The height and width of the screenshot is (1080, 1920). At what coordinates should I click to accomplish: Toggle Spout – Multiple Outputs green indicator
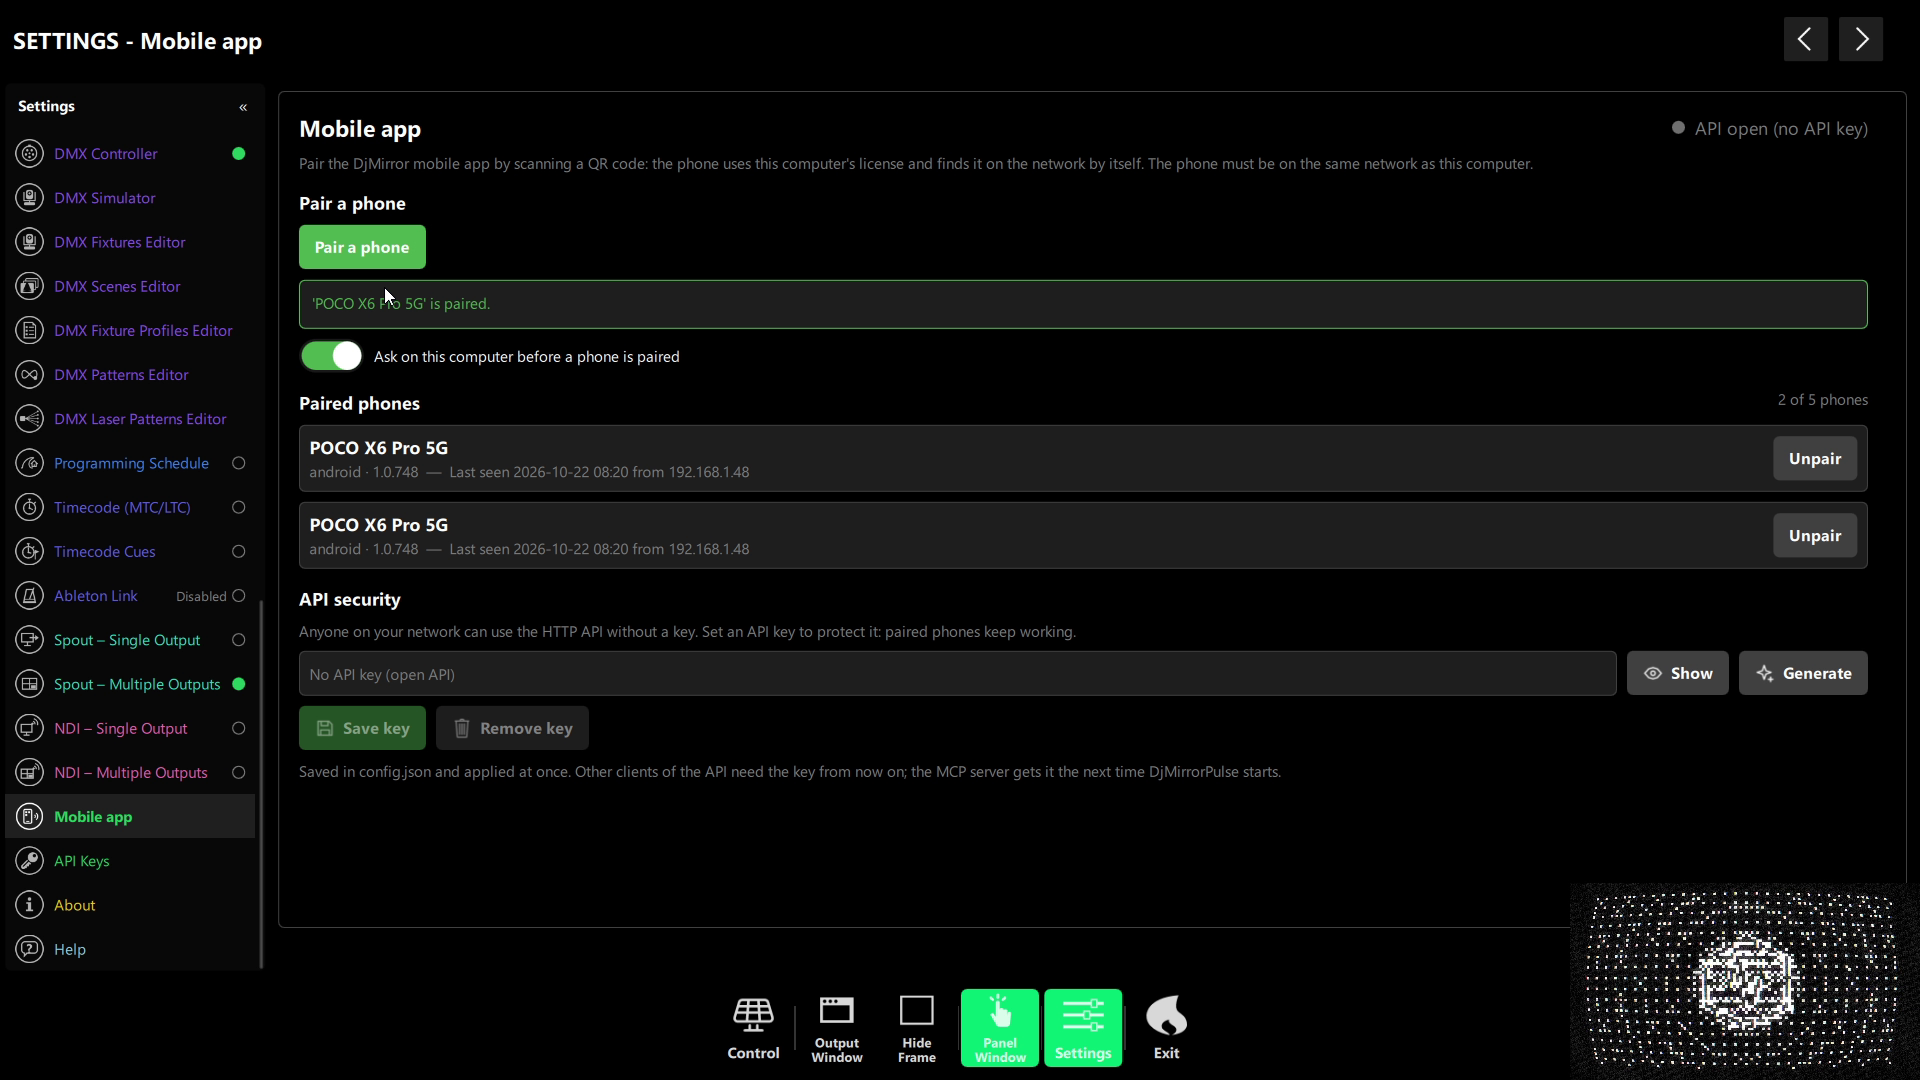[239, 684]
